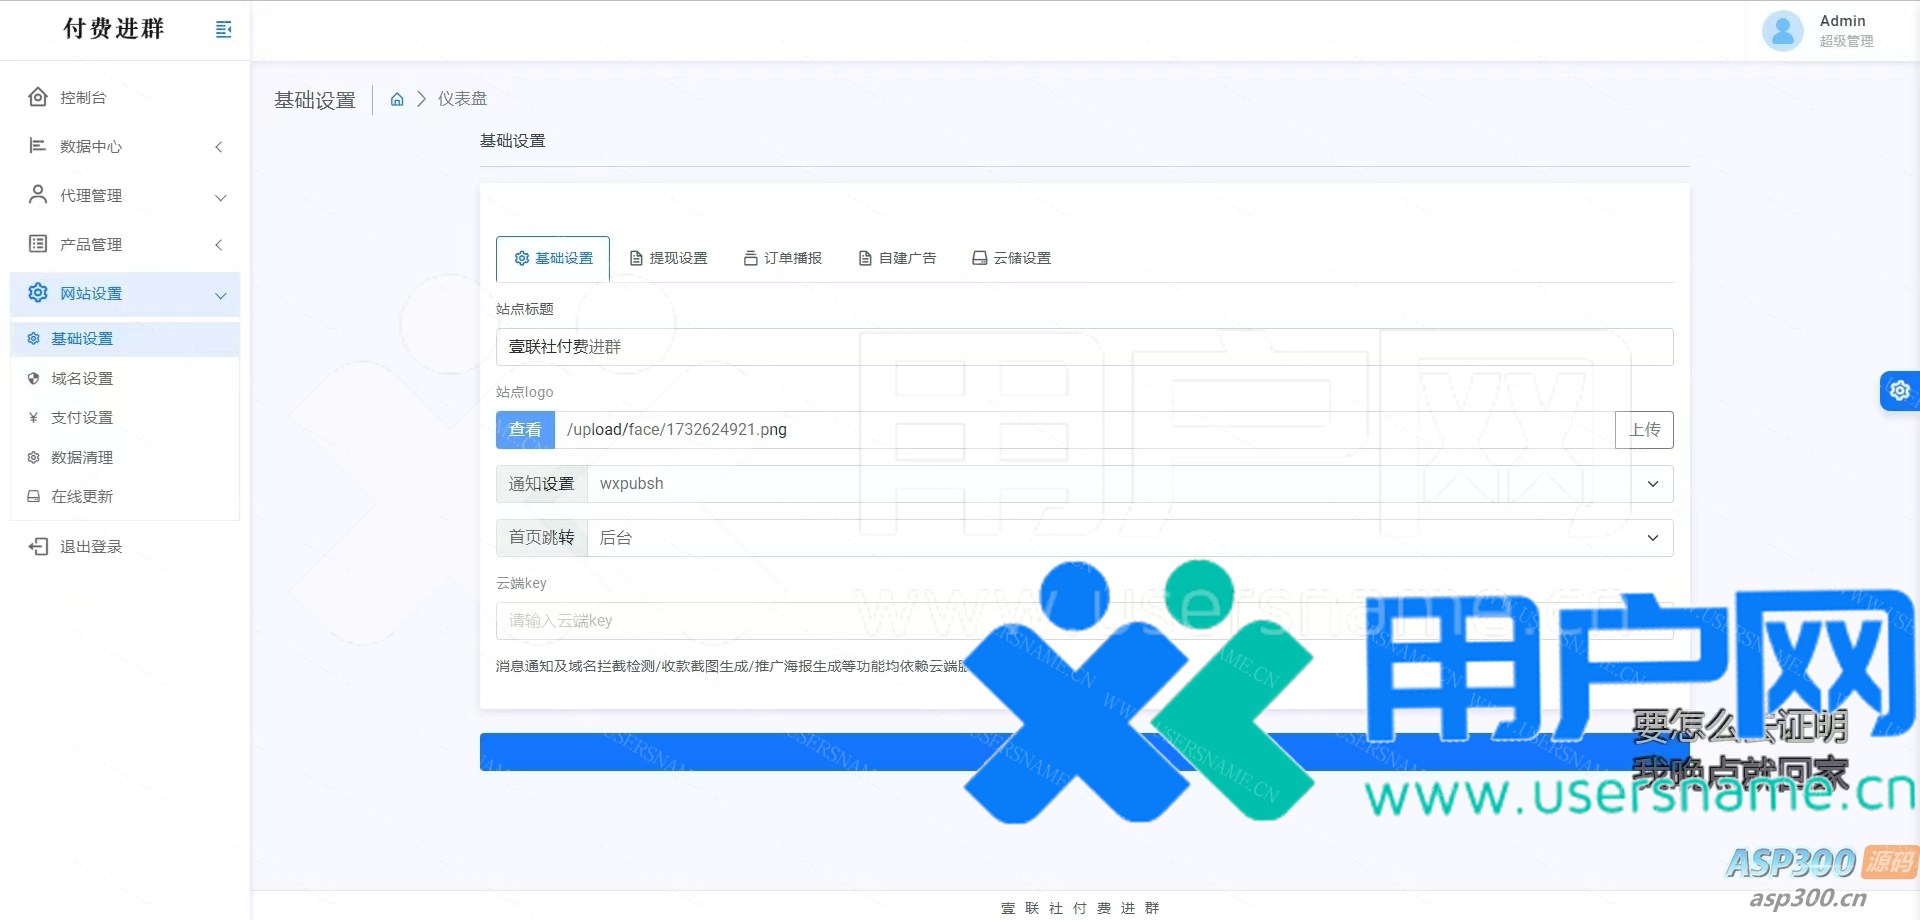Open the floating blue settings gear
The width and height of the screenshot is (1920, 920).
tap(1899, 390)
